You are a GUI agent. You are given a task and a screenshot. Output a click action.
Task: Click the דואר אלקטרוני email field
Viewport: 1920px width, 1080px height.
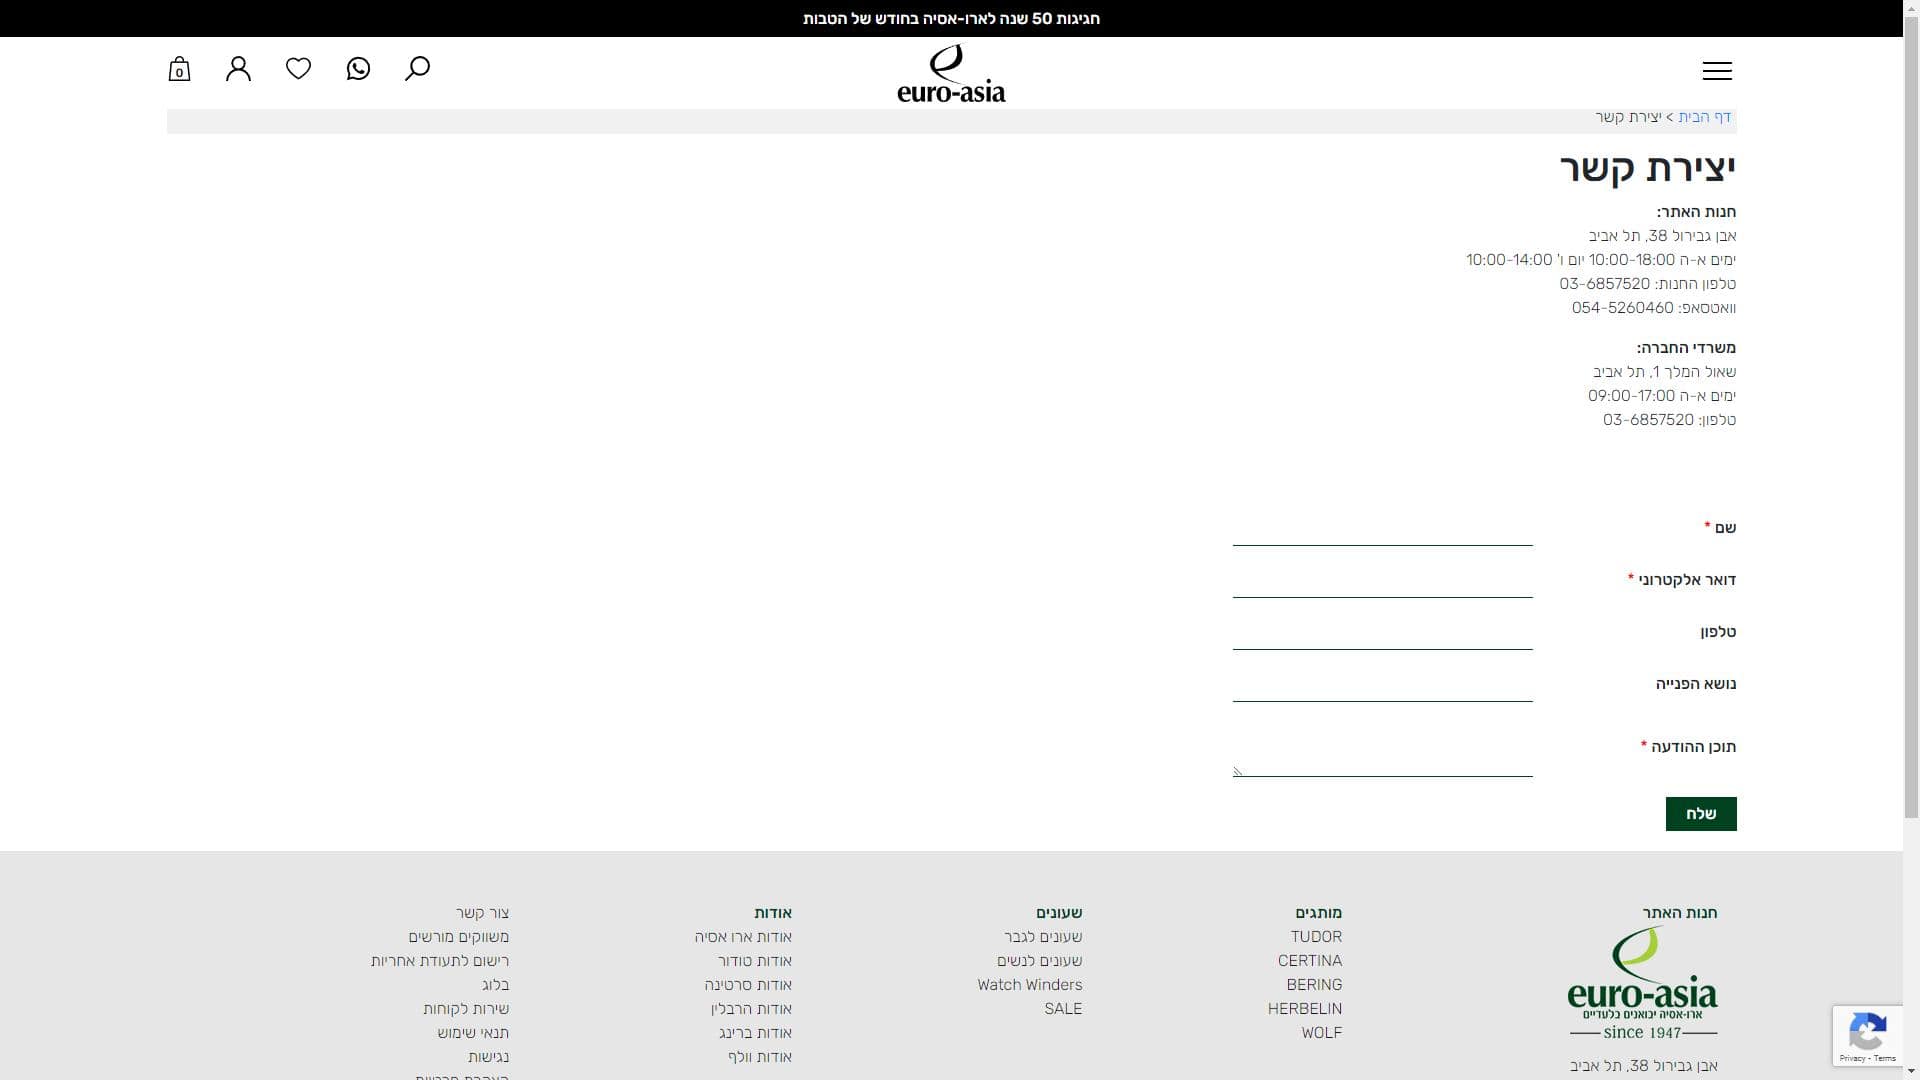[1382, 582]
